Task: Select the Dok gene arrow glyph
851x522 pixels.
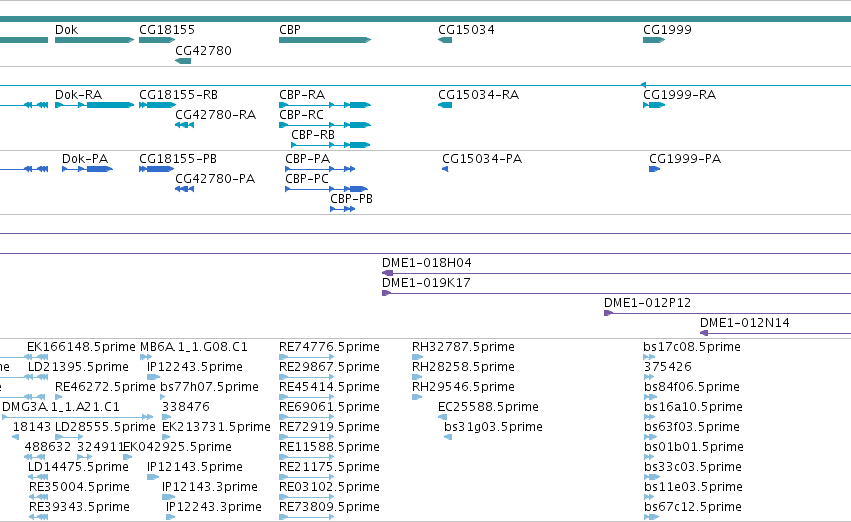Action: 94,40
